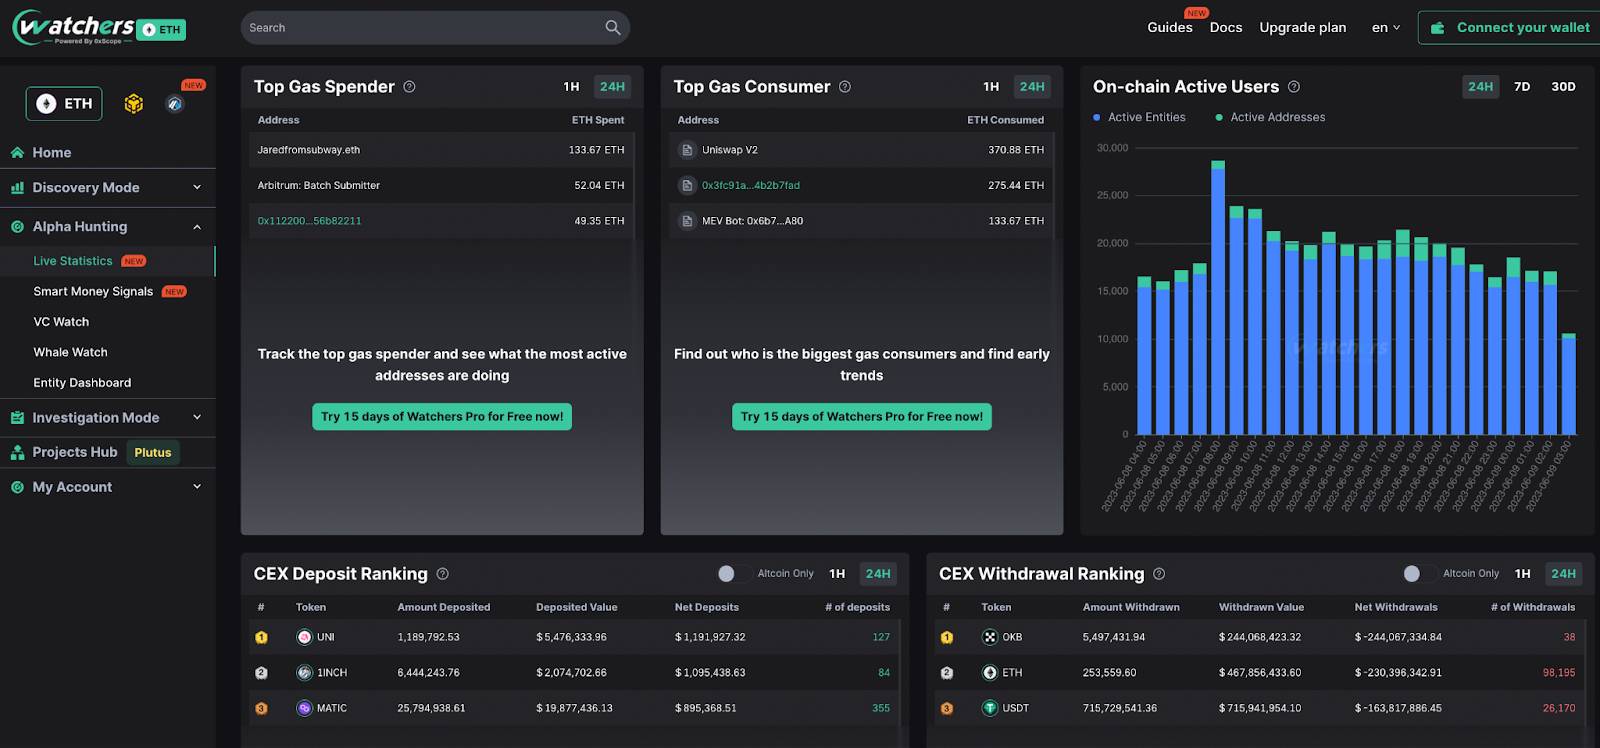Select 1H in Top Gas Consumer
Viewport: 1600px width, 748px height.
(x=991, y=87)
